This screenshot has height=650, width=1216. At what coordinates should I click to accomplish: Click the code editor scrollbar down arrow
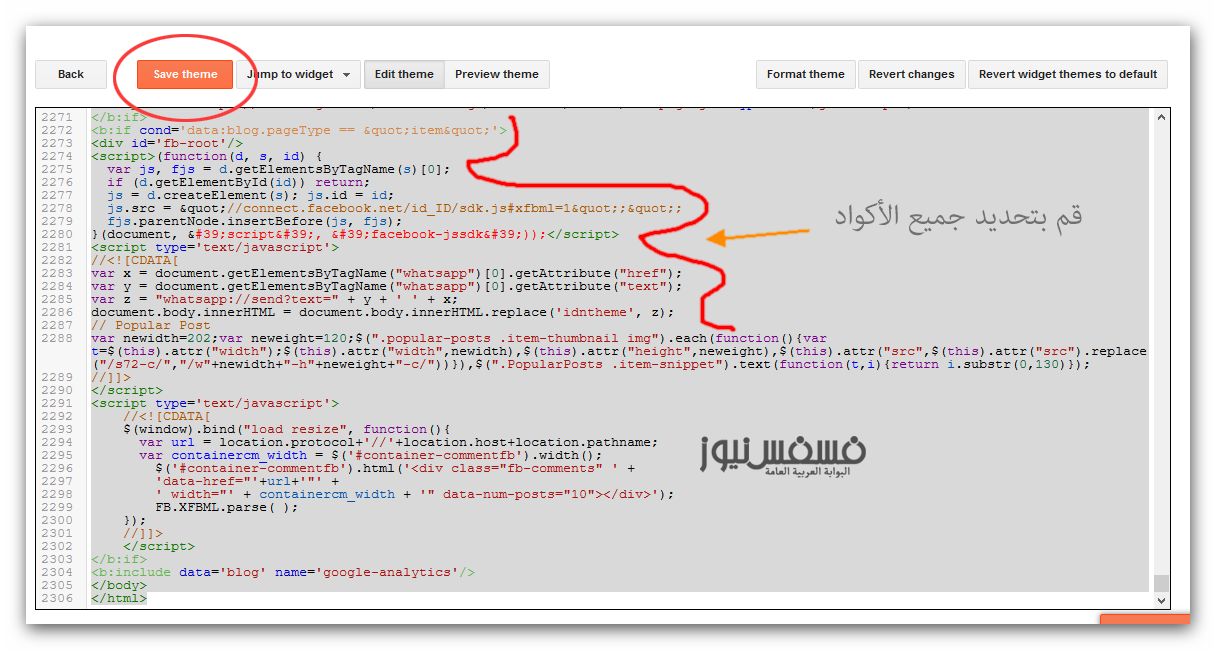(x=1161, y=600)
